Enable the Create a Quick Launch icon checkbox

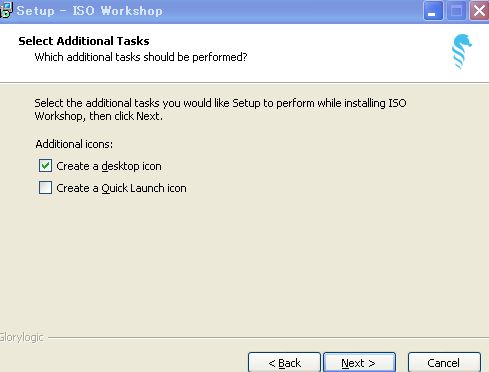point(45,188)
